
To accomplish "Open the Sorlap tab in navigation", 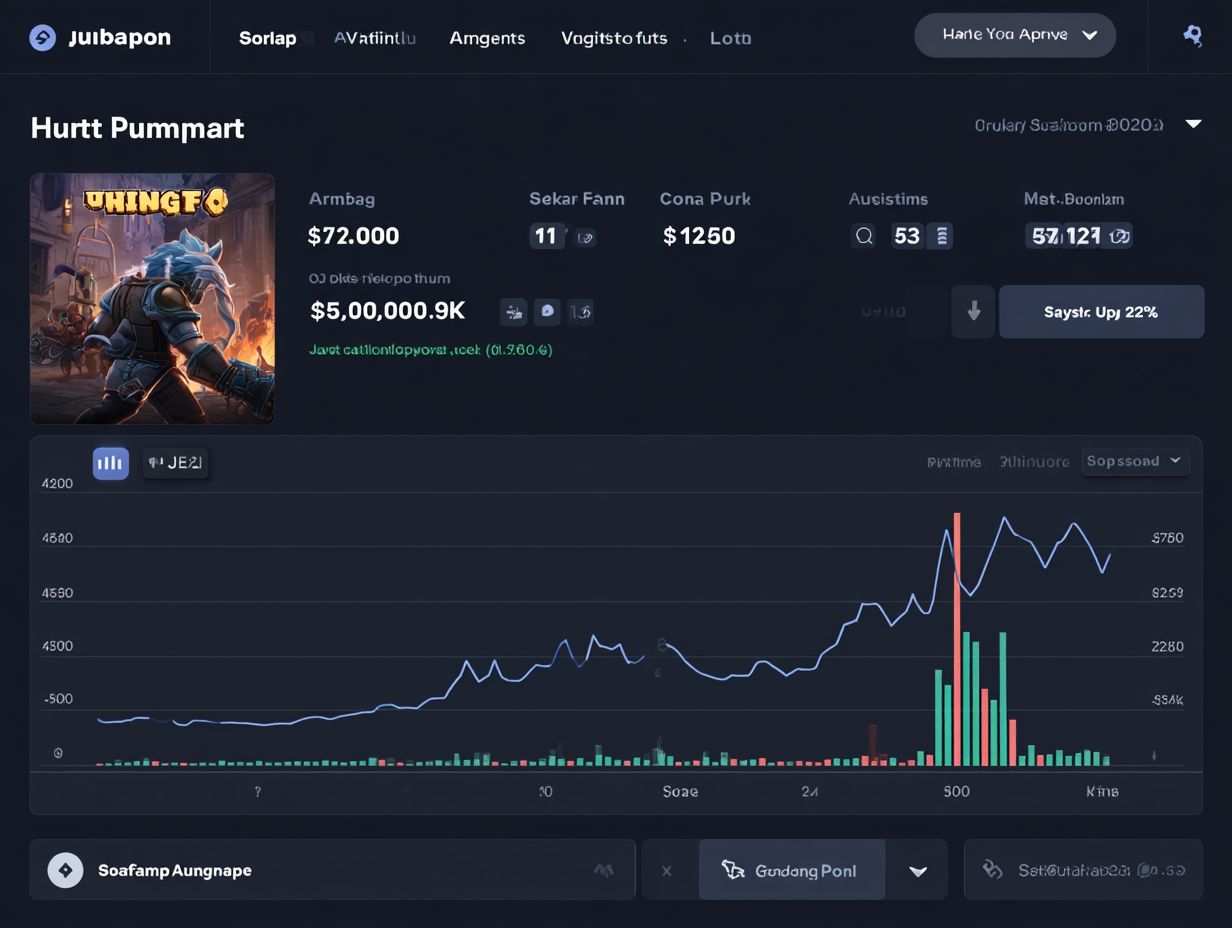I will point(267,38).
